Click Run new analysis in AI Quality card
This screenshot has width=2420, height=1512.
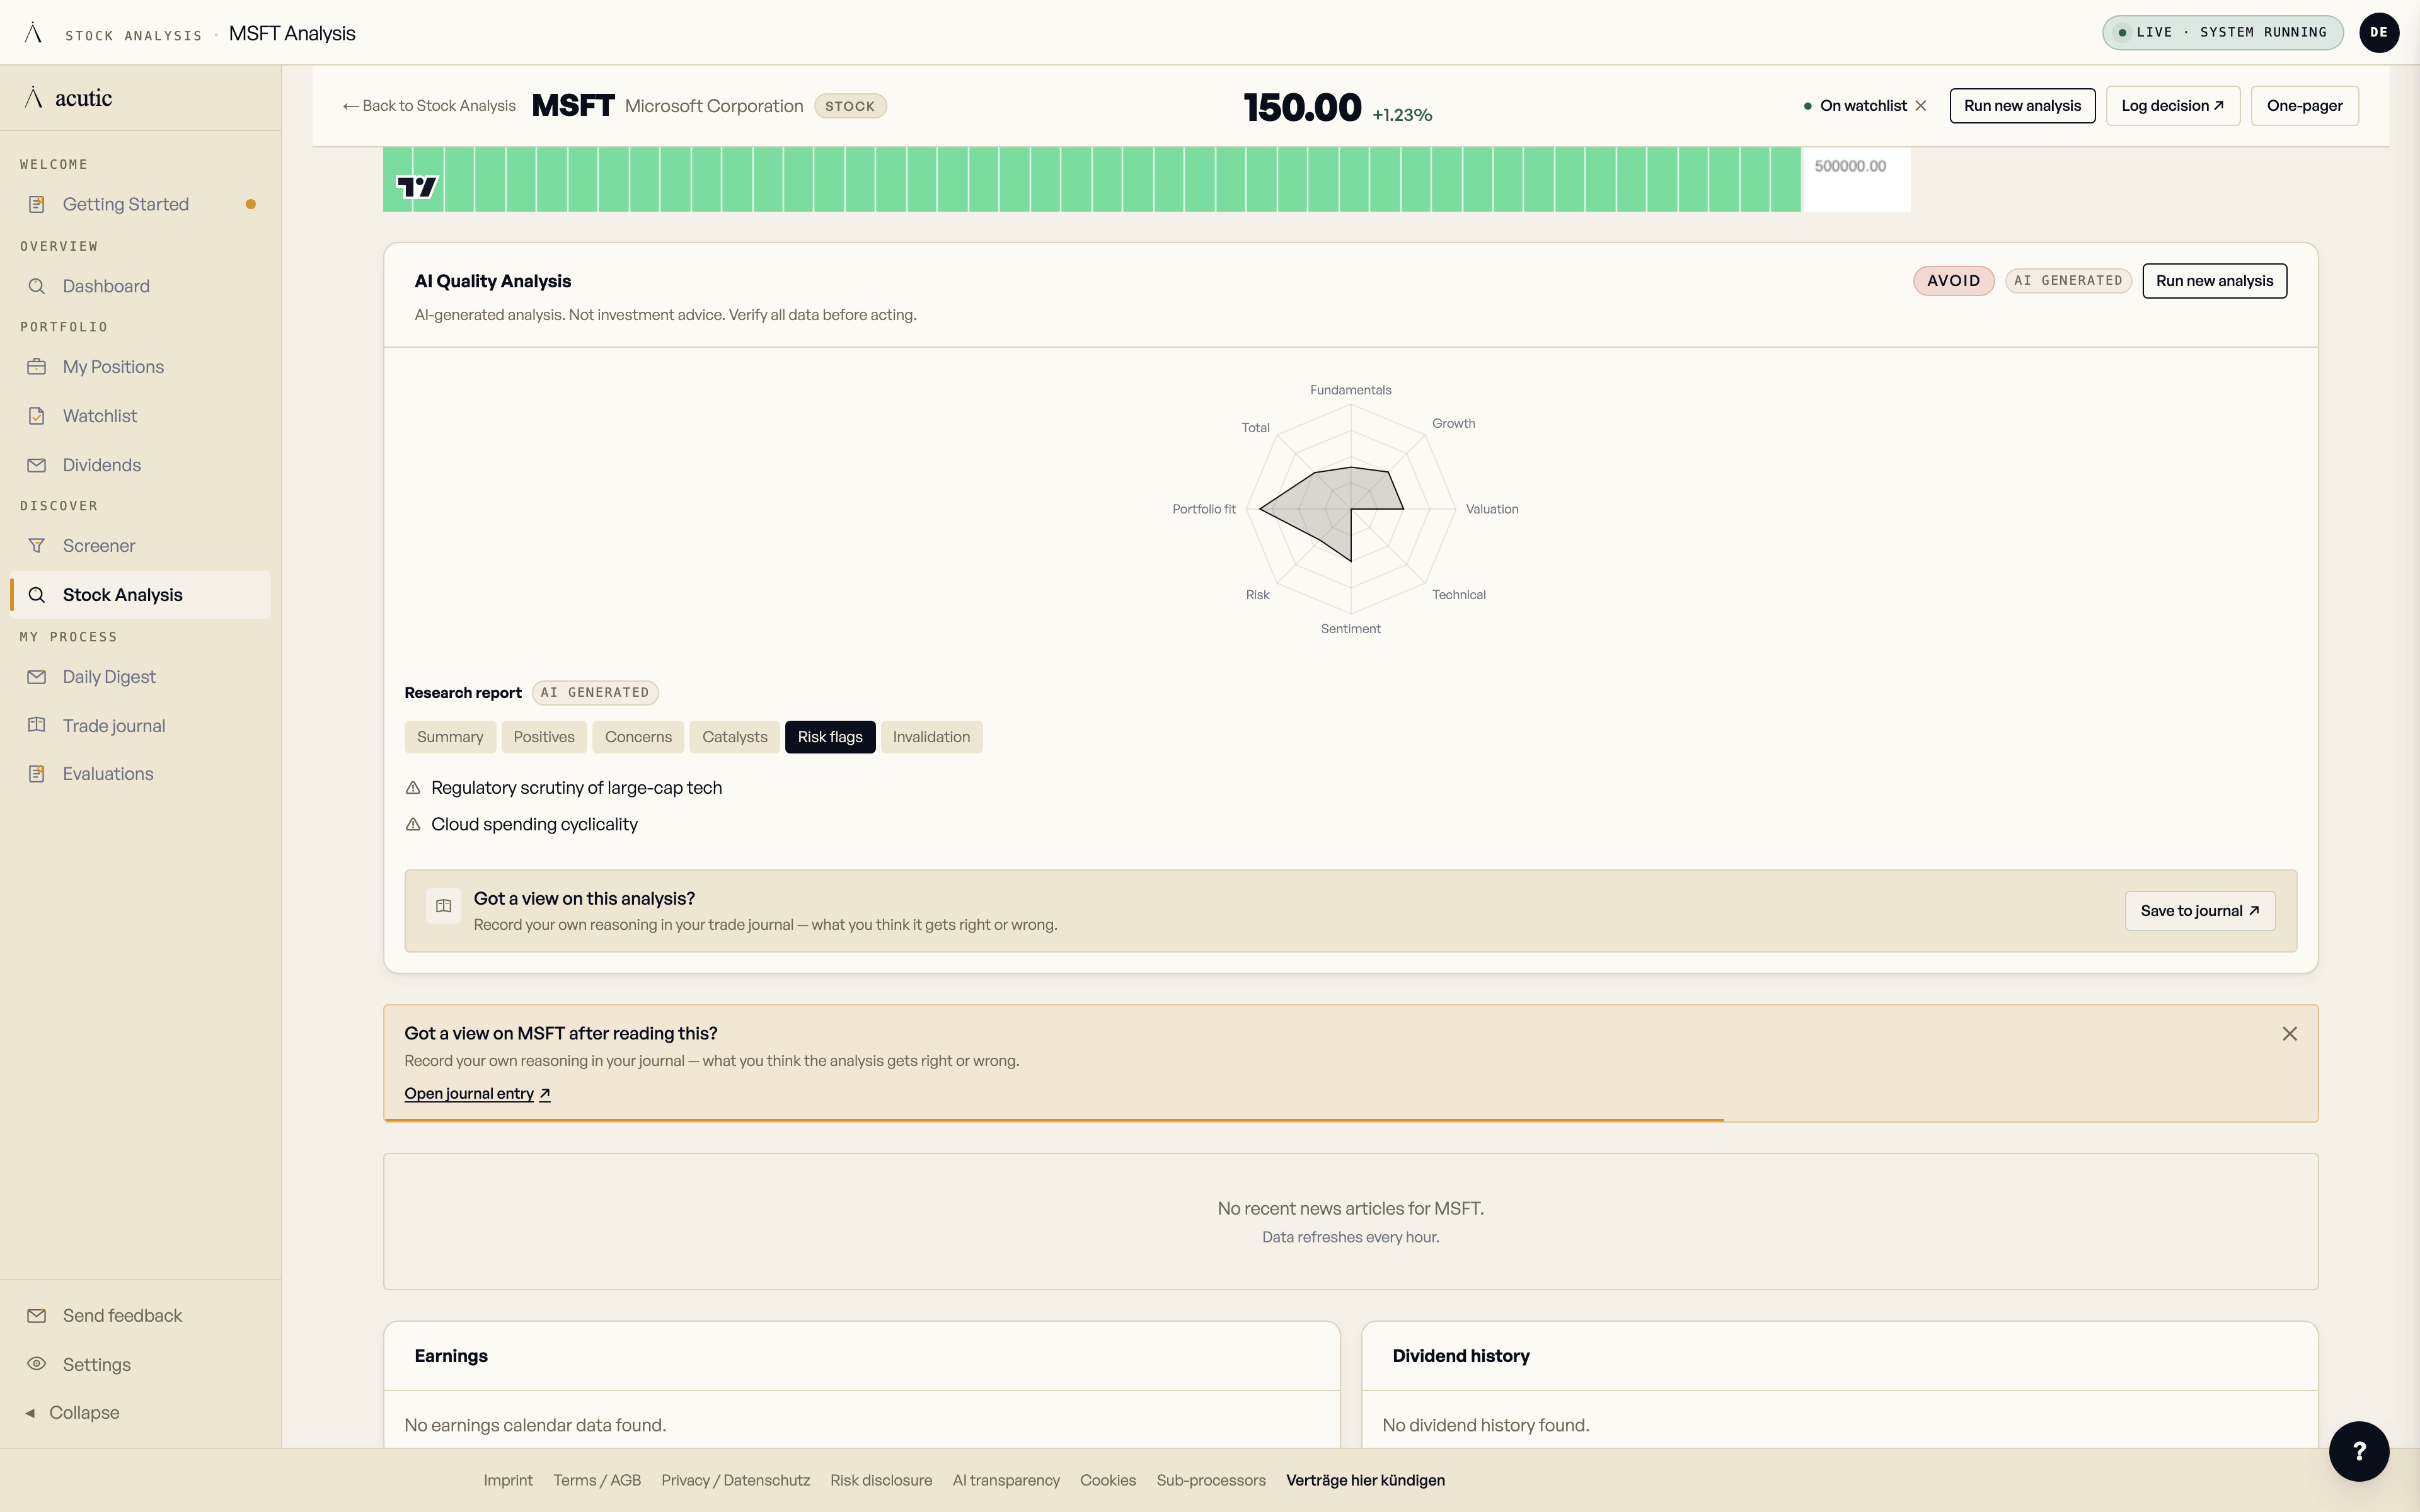click(2214, 281)
